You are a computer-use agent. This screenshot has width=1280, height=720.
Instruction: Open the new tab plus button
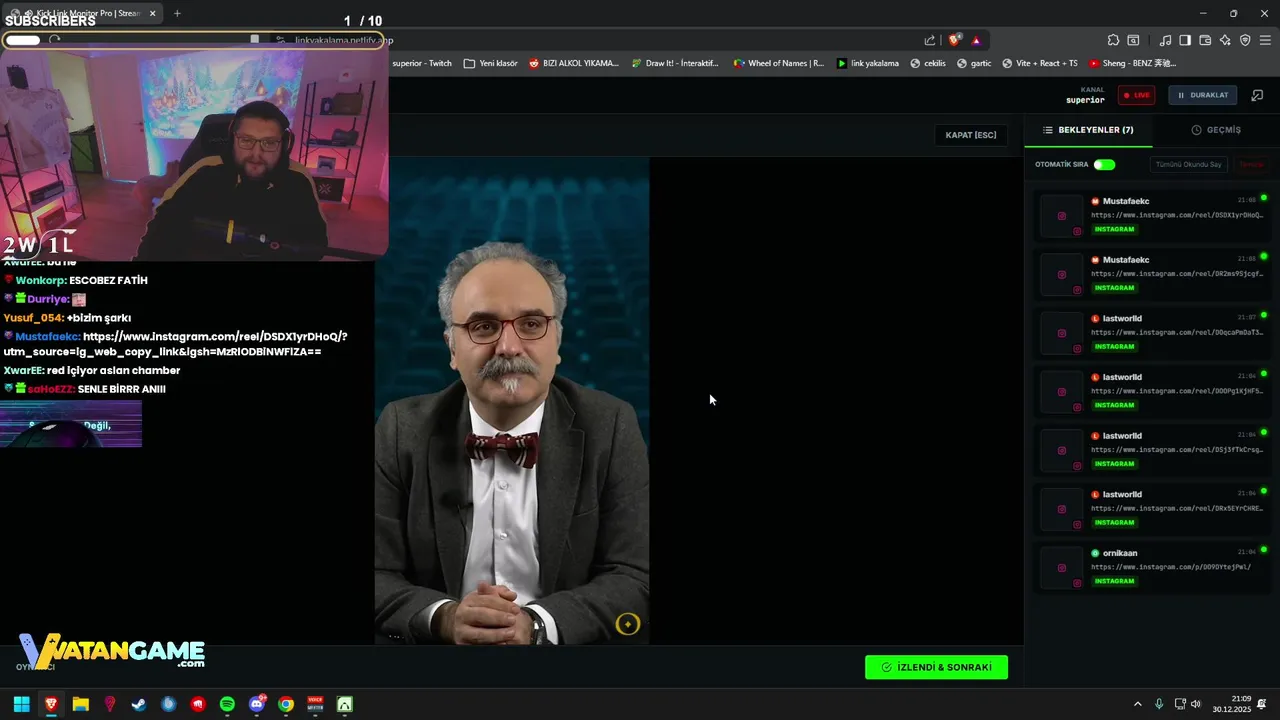[177, 14]
